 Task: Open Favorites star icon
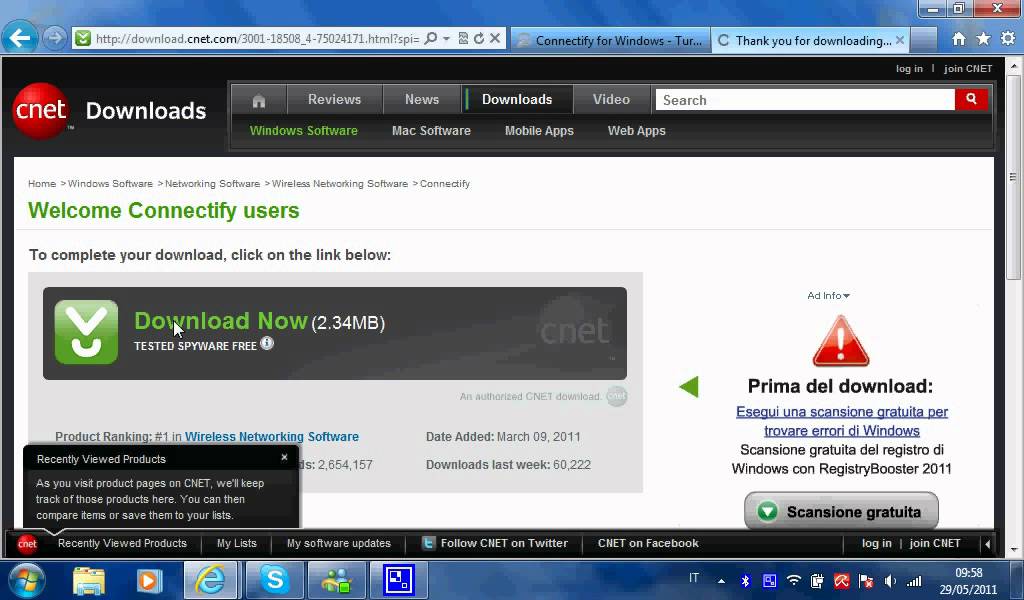click(x=984, y=39)
